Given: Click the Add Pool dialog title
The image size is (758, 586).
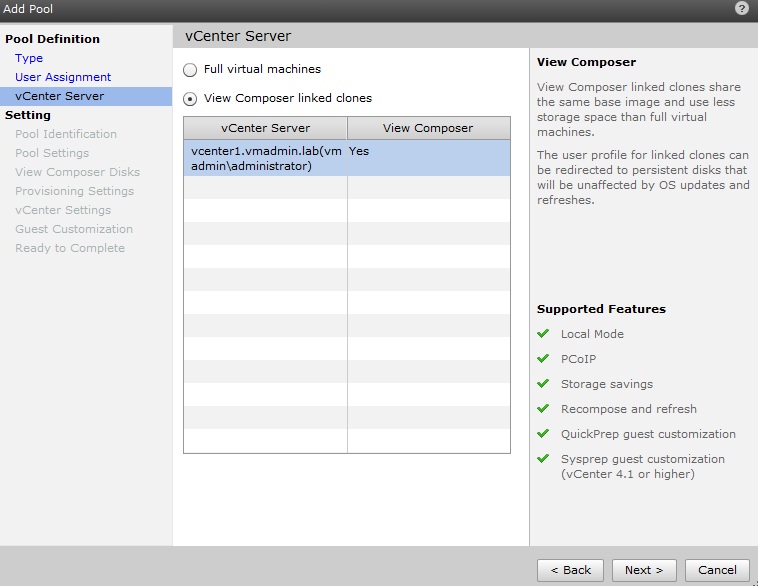Looking at the screenshot, I should coord(28,9).
